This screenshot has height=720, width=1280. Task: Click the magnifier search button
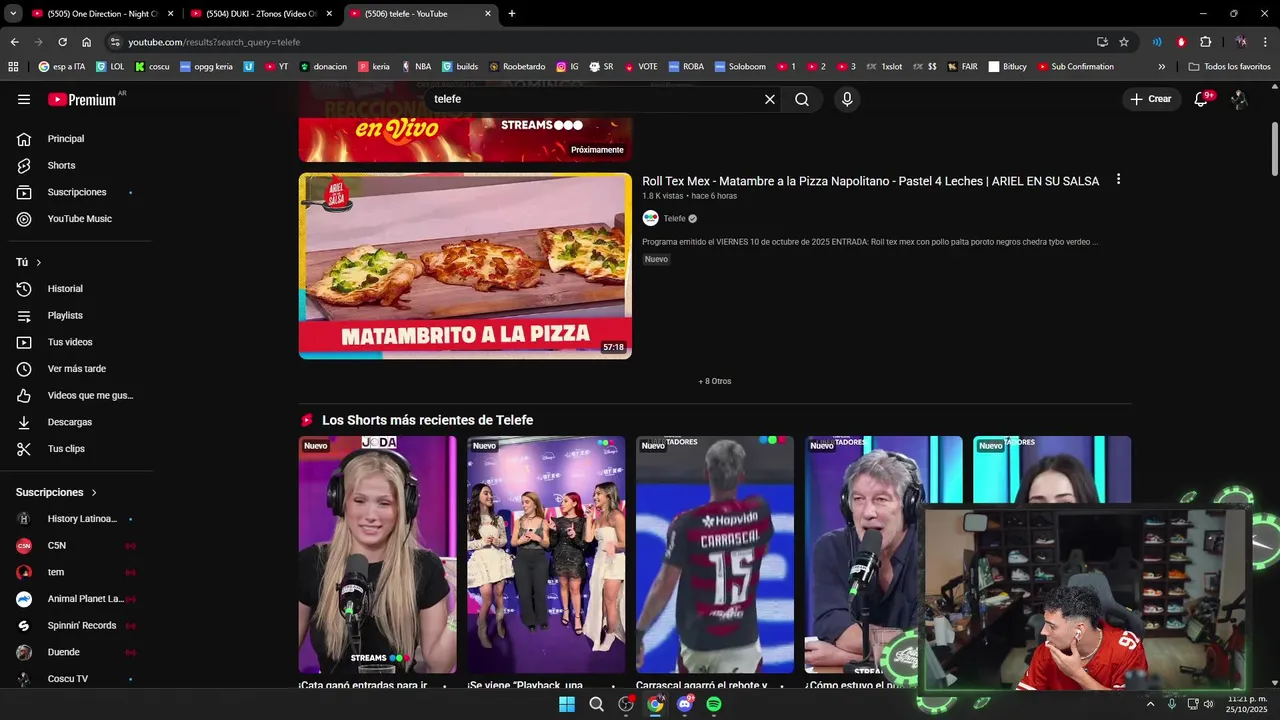802,99
